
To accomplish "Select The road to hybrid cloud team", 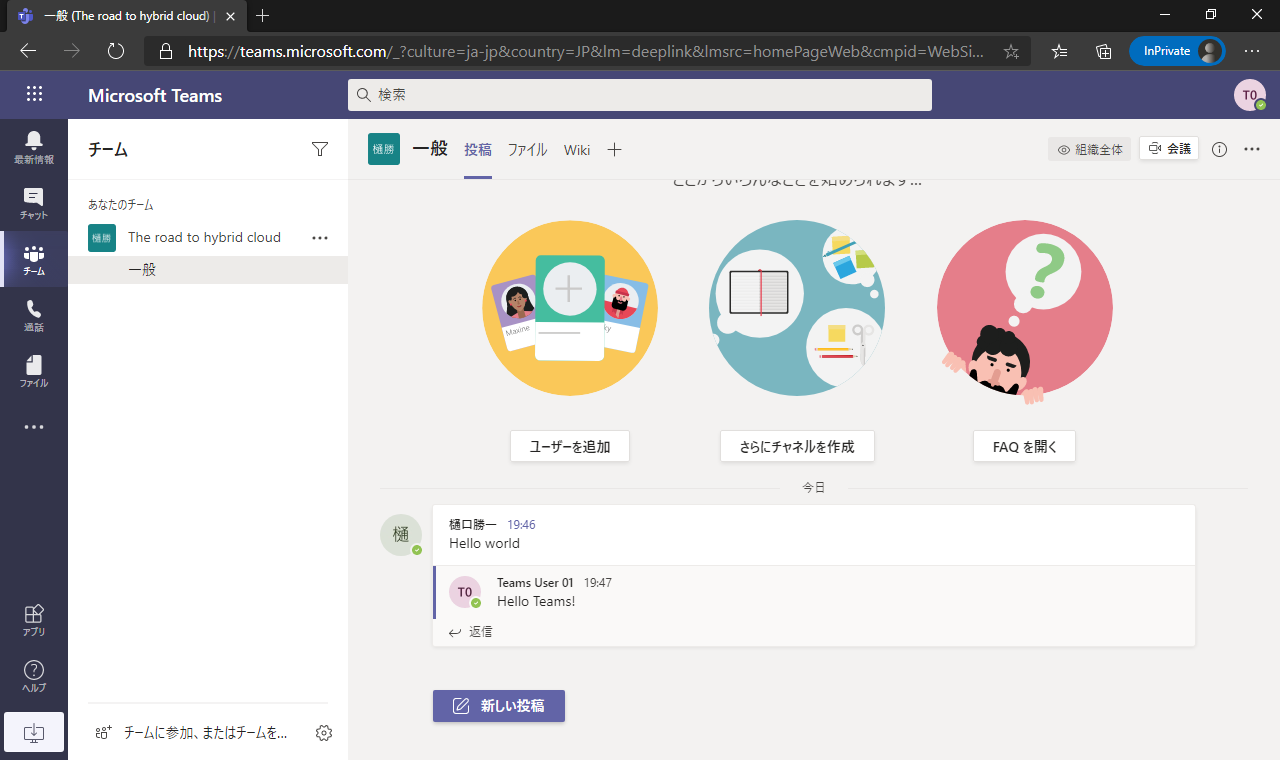I will (x=204, y=238).
